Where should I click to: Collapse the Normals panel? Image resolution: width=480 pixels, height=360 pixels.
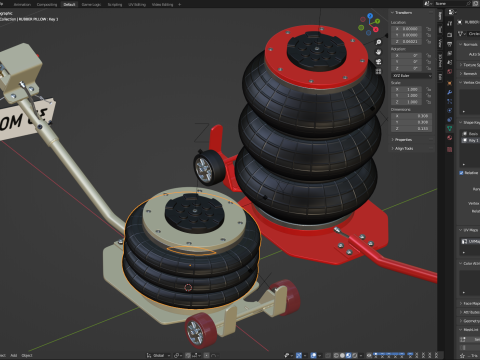click(x=469, y=44)
